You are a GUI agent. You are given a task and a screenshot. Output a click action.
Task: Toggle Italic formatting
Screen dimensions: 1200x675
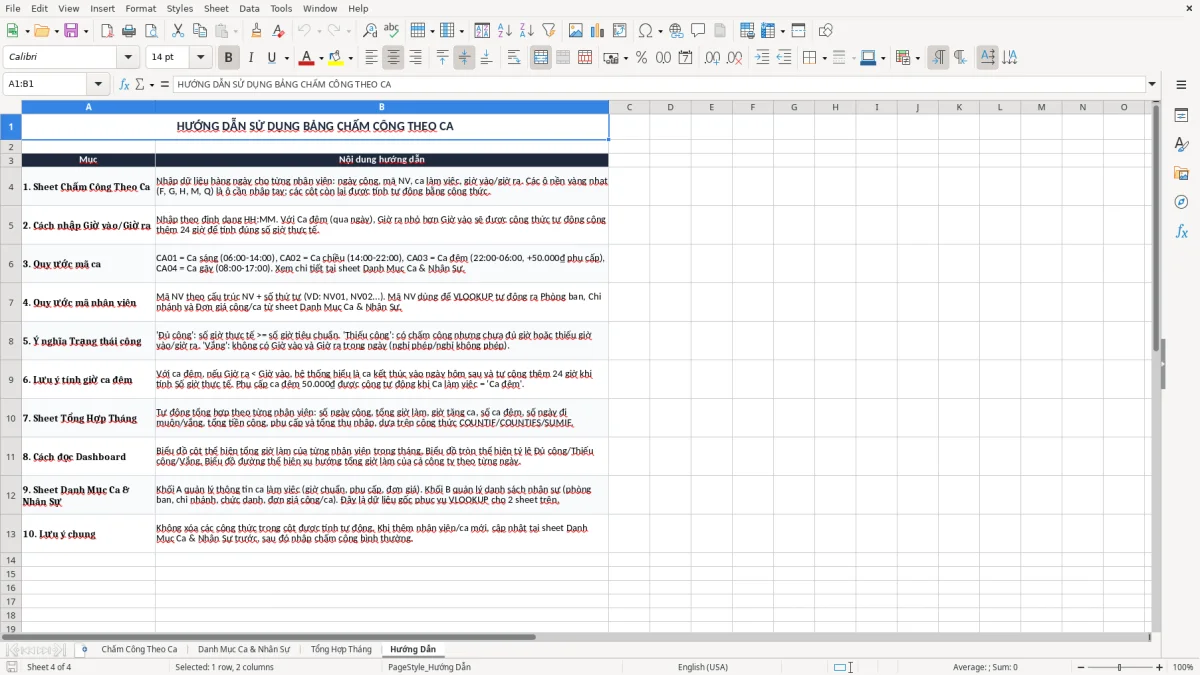pyautogui.click(x=250, y=58)
